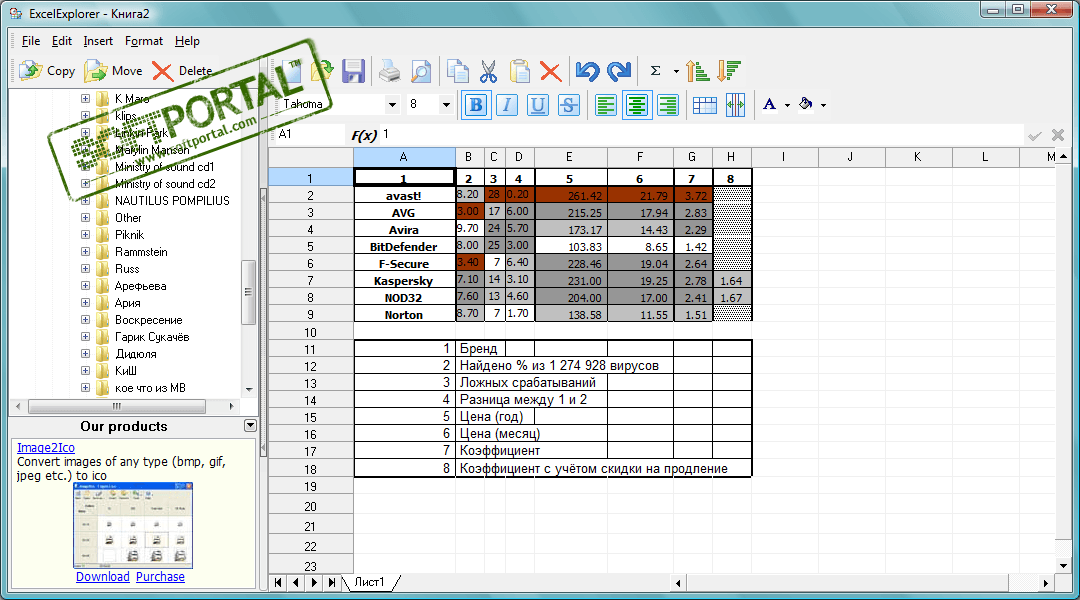
Task: Undo the last action
Action: pyautogui.click(x=588, y=70)
